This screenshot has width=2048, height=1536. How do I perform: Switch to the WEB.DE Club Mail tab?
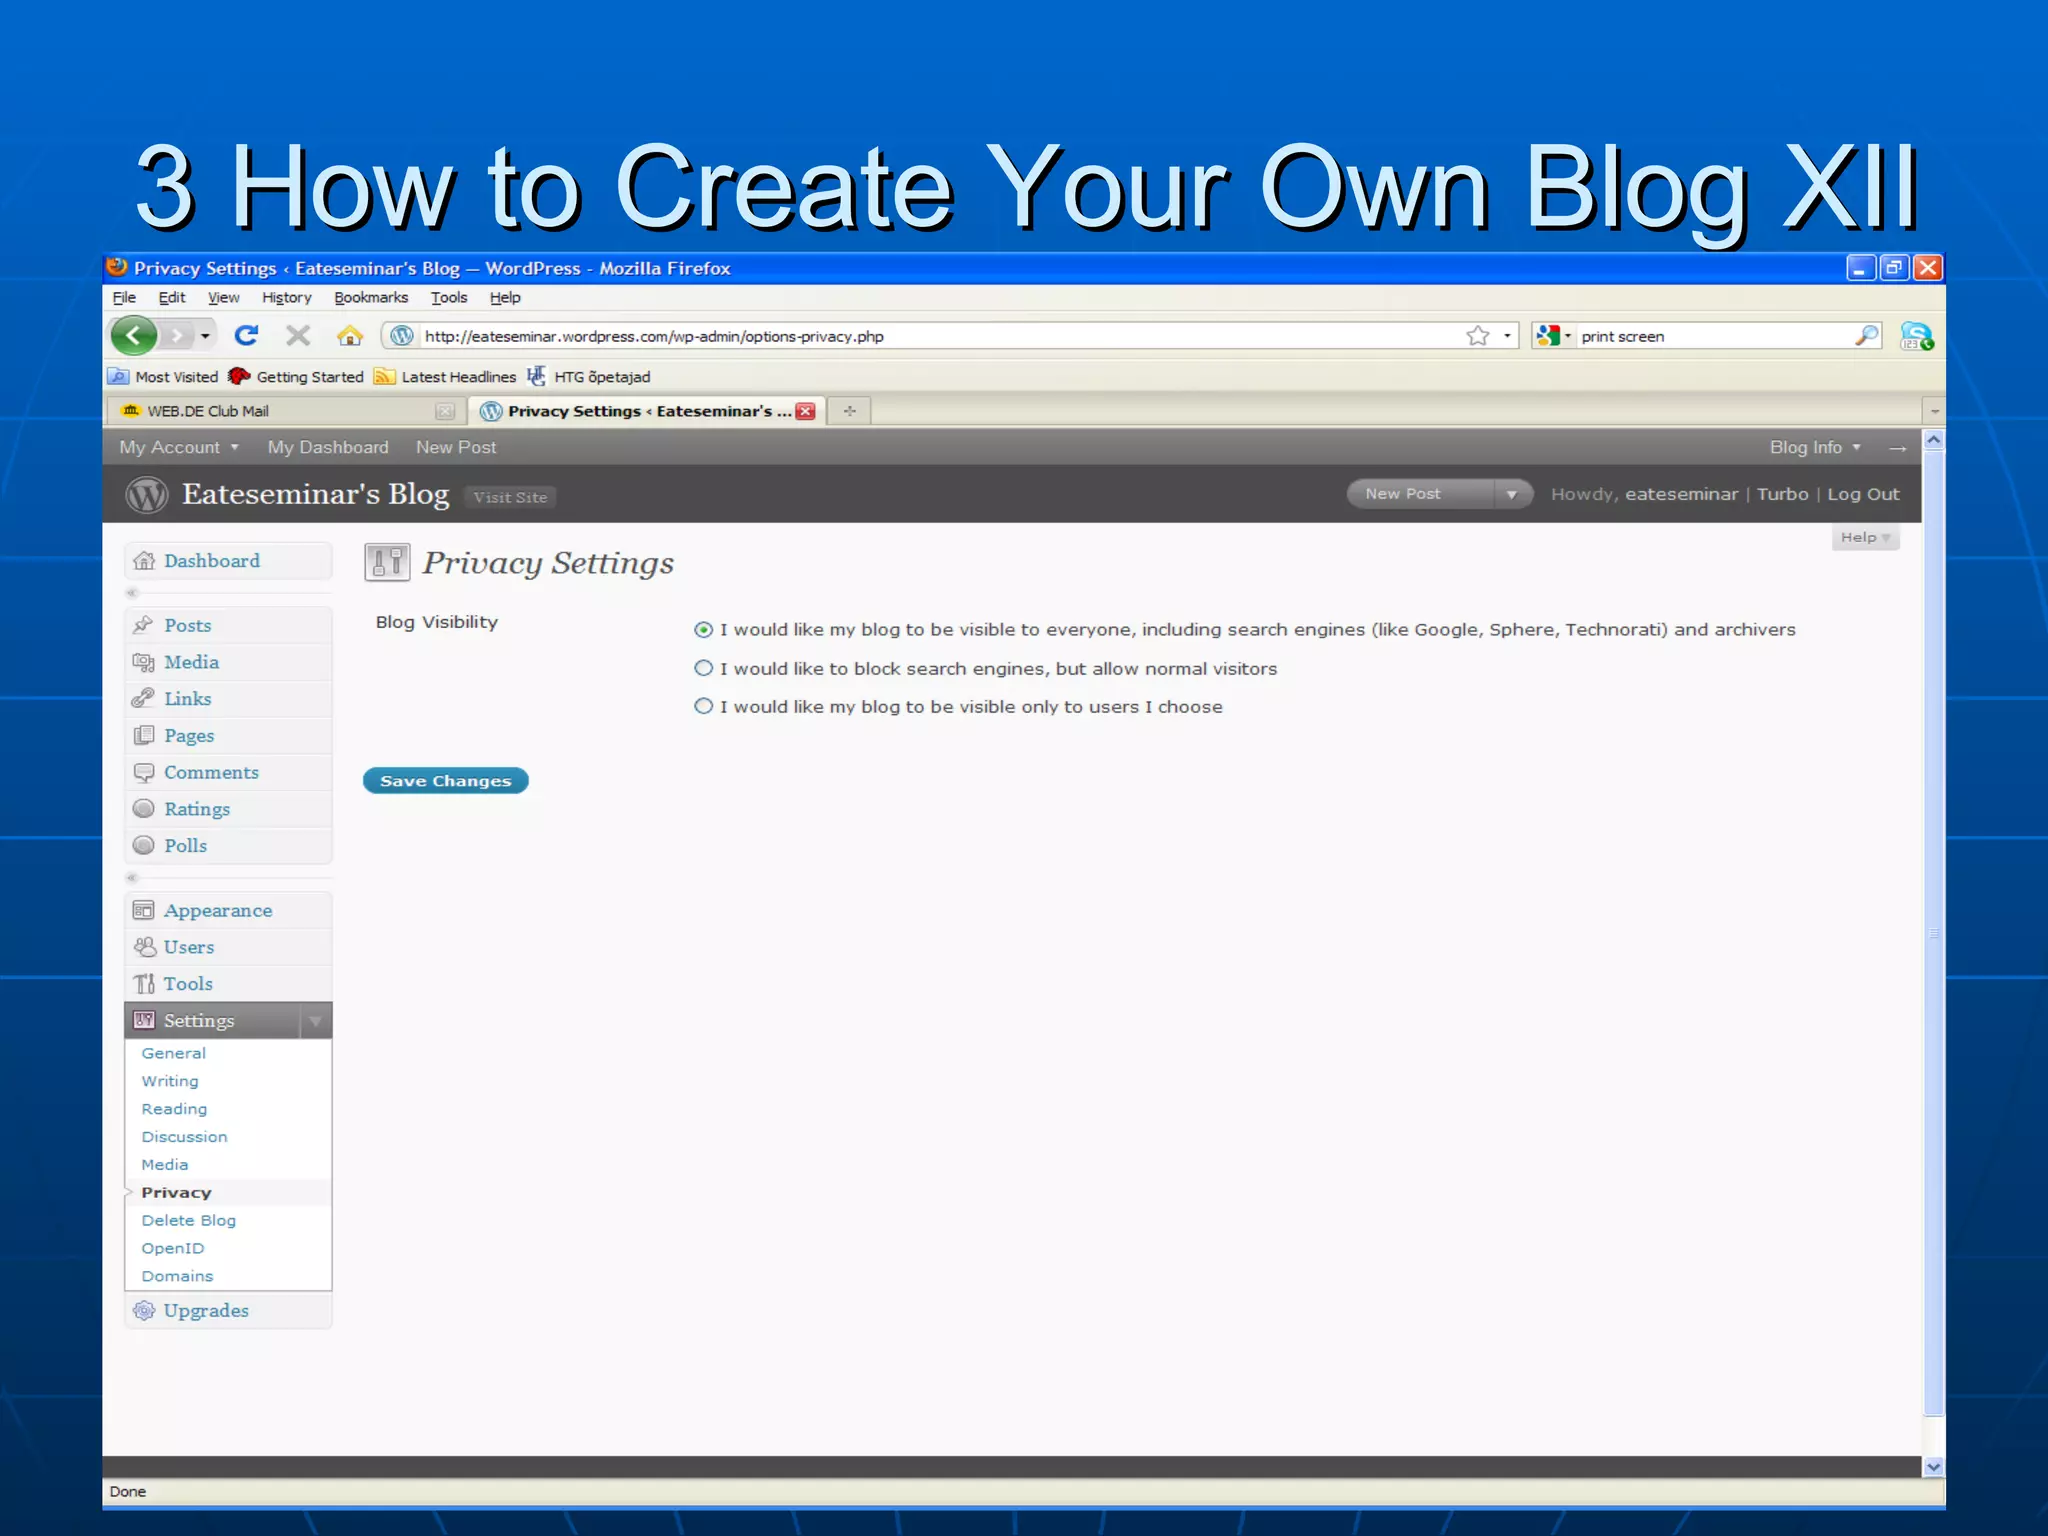[285, 411]
